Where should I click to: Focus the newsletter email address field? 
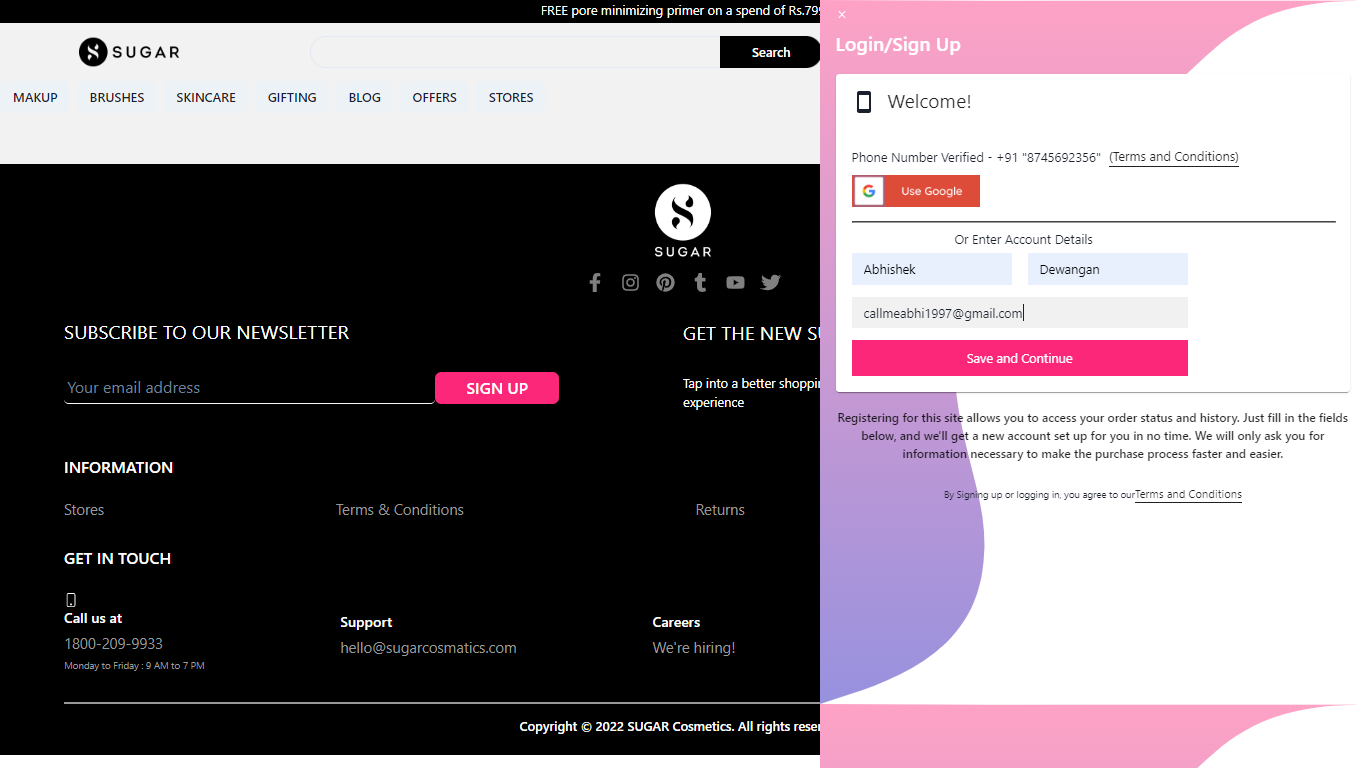tap(249, 388)
